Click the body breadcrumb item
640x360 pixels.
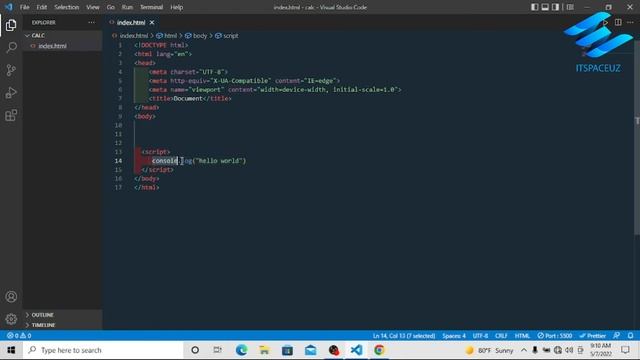[x=196, y=36]
